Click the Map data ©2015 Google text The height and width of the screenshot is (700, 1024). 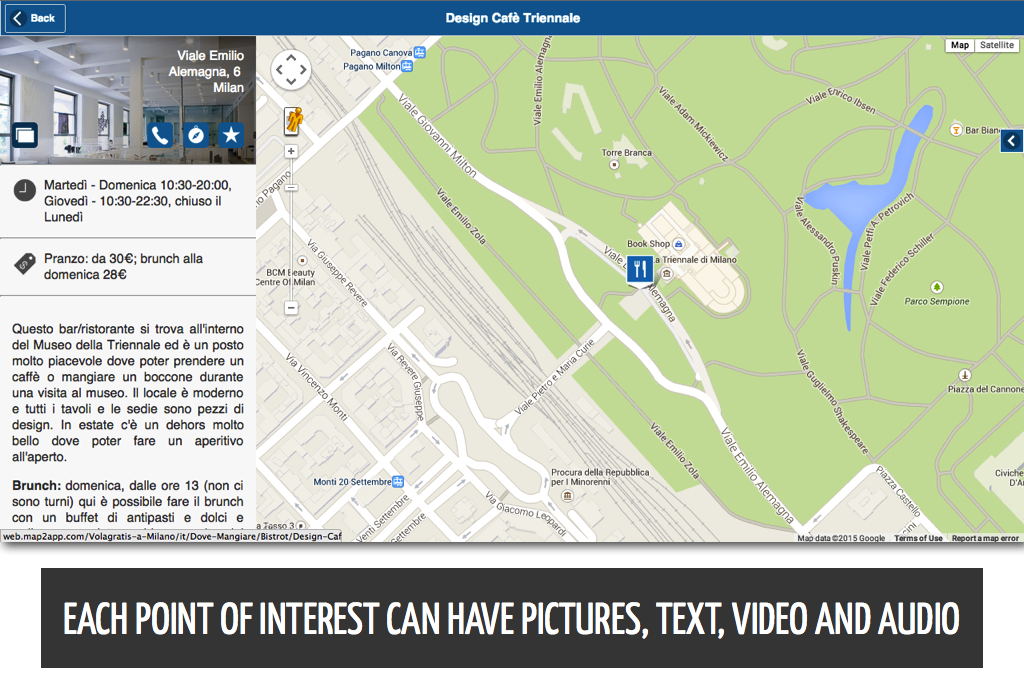point(841,538)
